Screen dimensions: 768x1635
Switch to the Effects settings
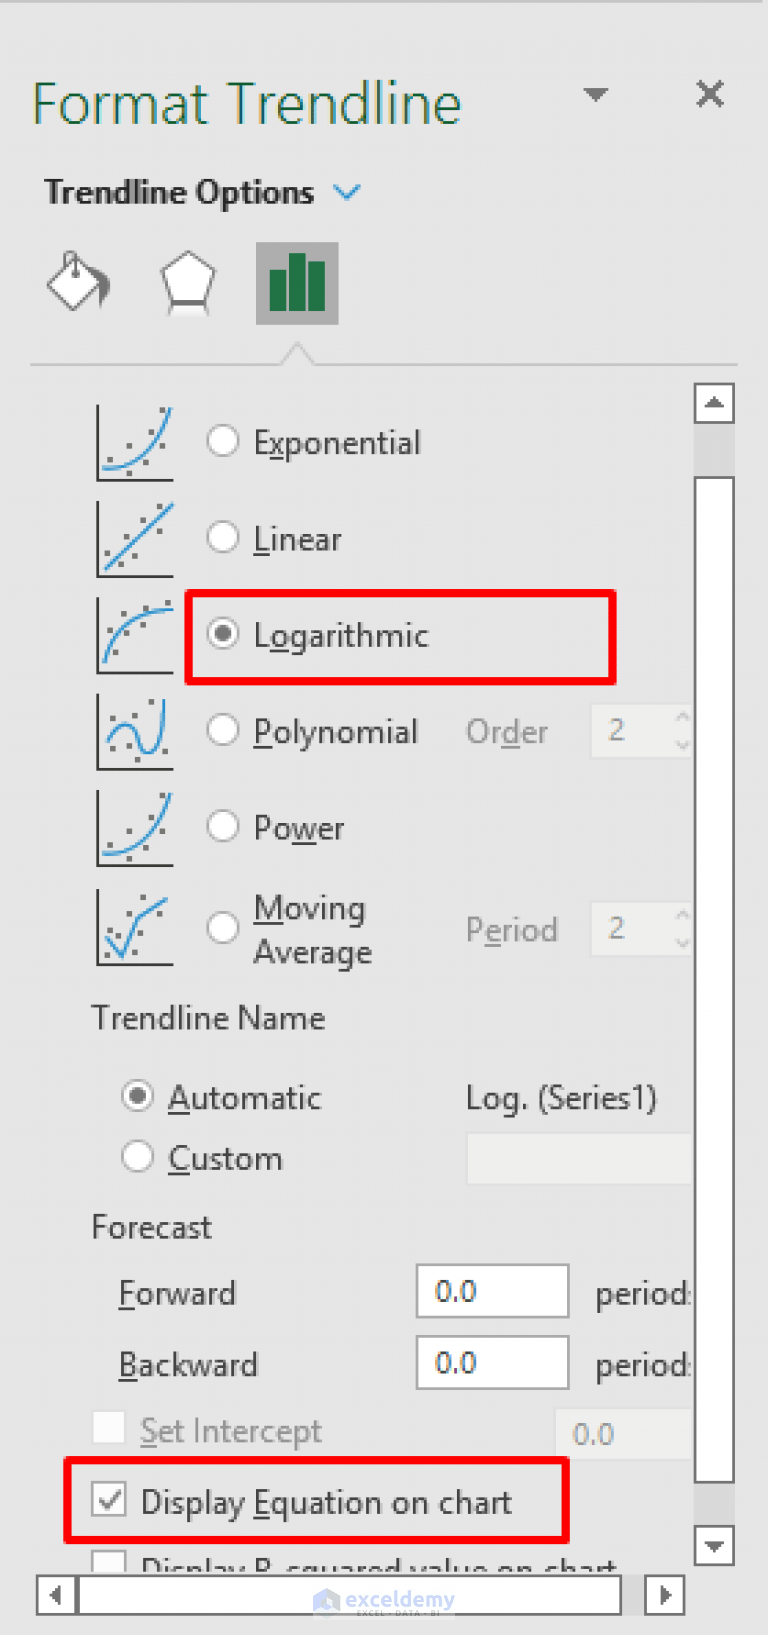(x=188, y=283)
